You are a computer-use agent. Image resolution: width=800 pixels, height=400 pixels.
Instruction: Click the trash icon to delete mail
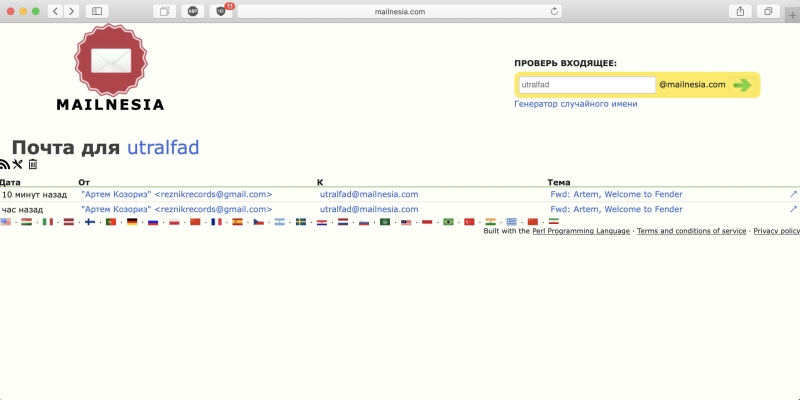[x=33, y=164]
